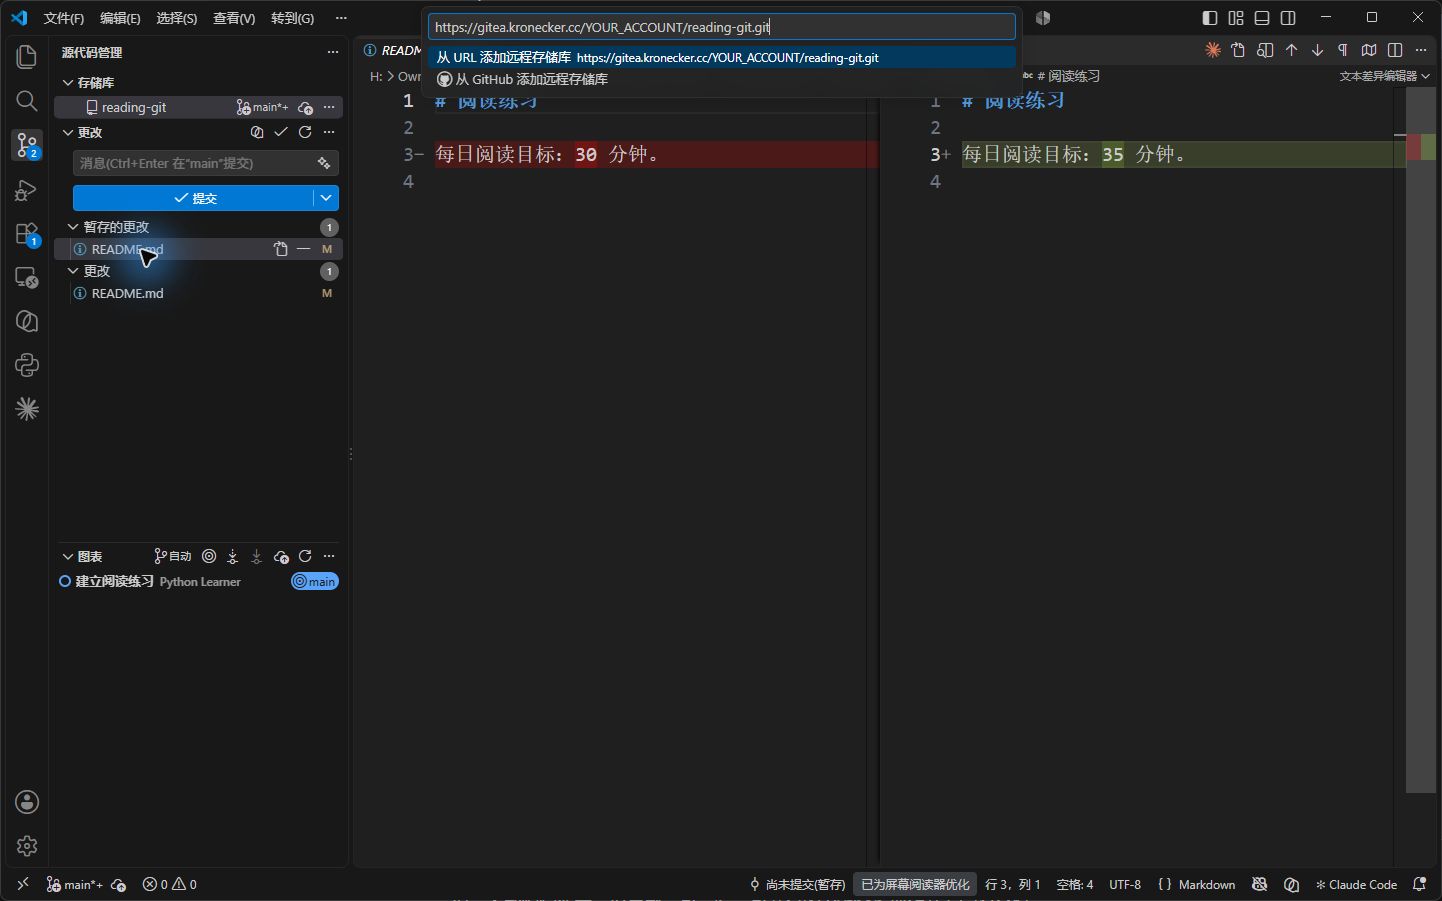Open the Extensions view in activity bar

click(27, 234)
